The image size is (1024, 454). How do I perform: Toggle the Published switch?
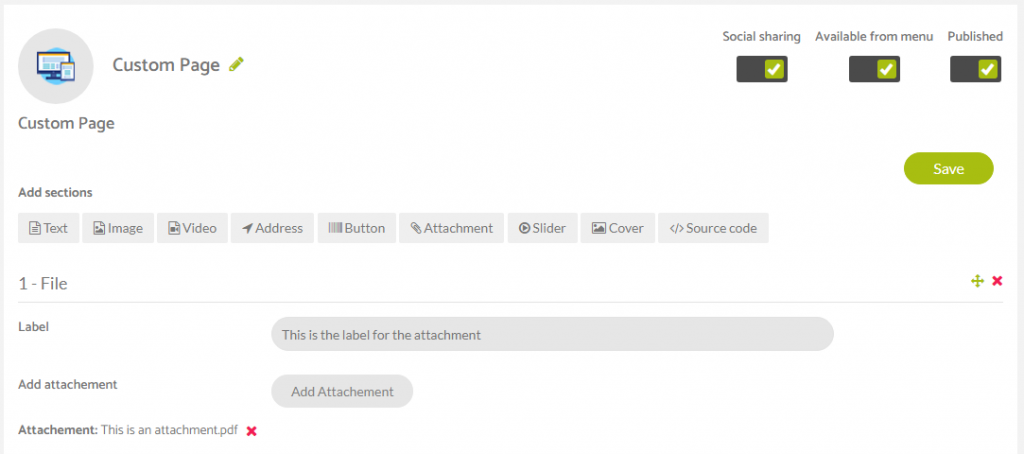pos(975,69)
